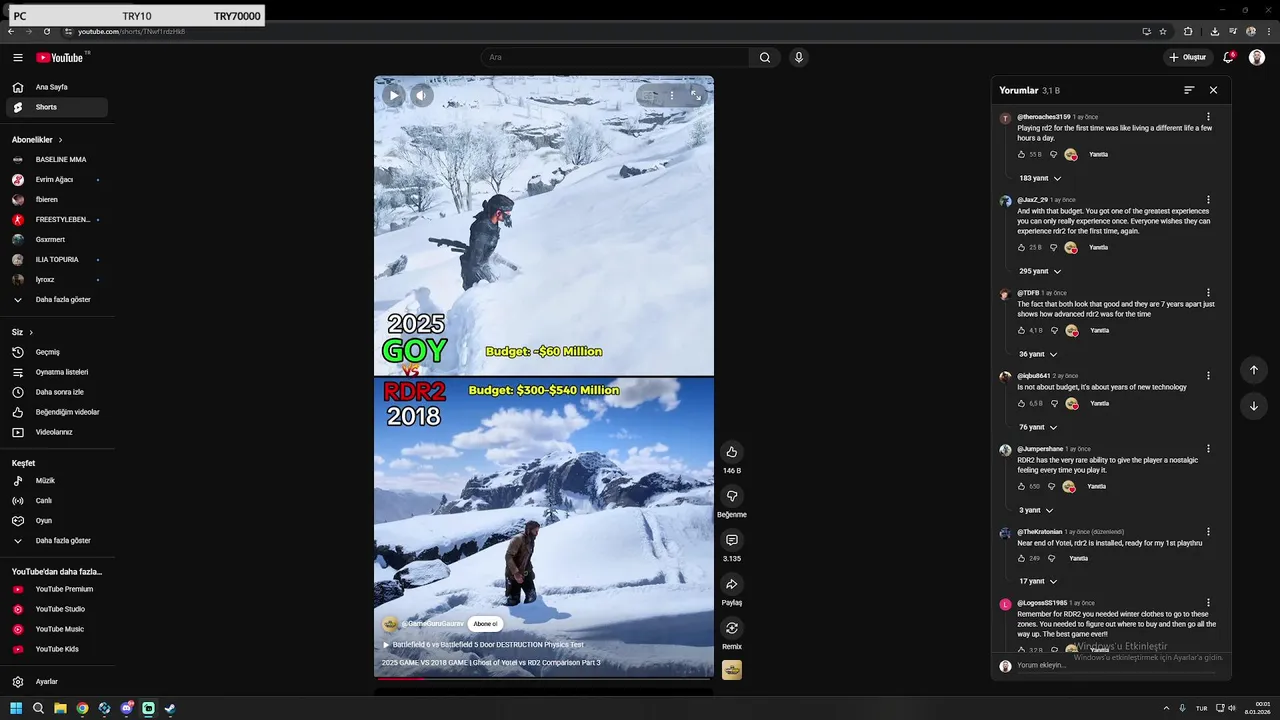The width and height of the screenshot is (1280, 720).
Task: Go to next Short with down arrow
Action: [x=1254, y=406]
